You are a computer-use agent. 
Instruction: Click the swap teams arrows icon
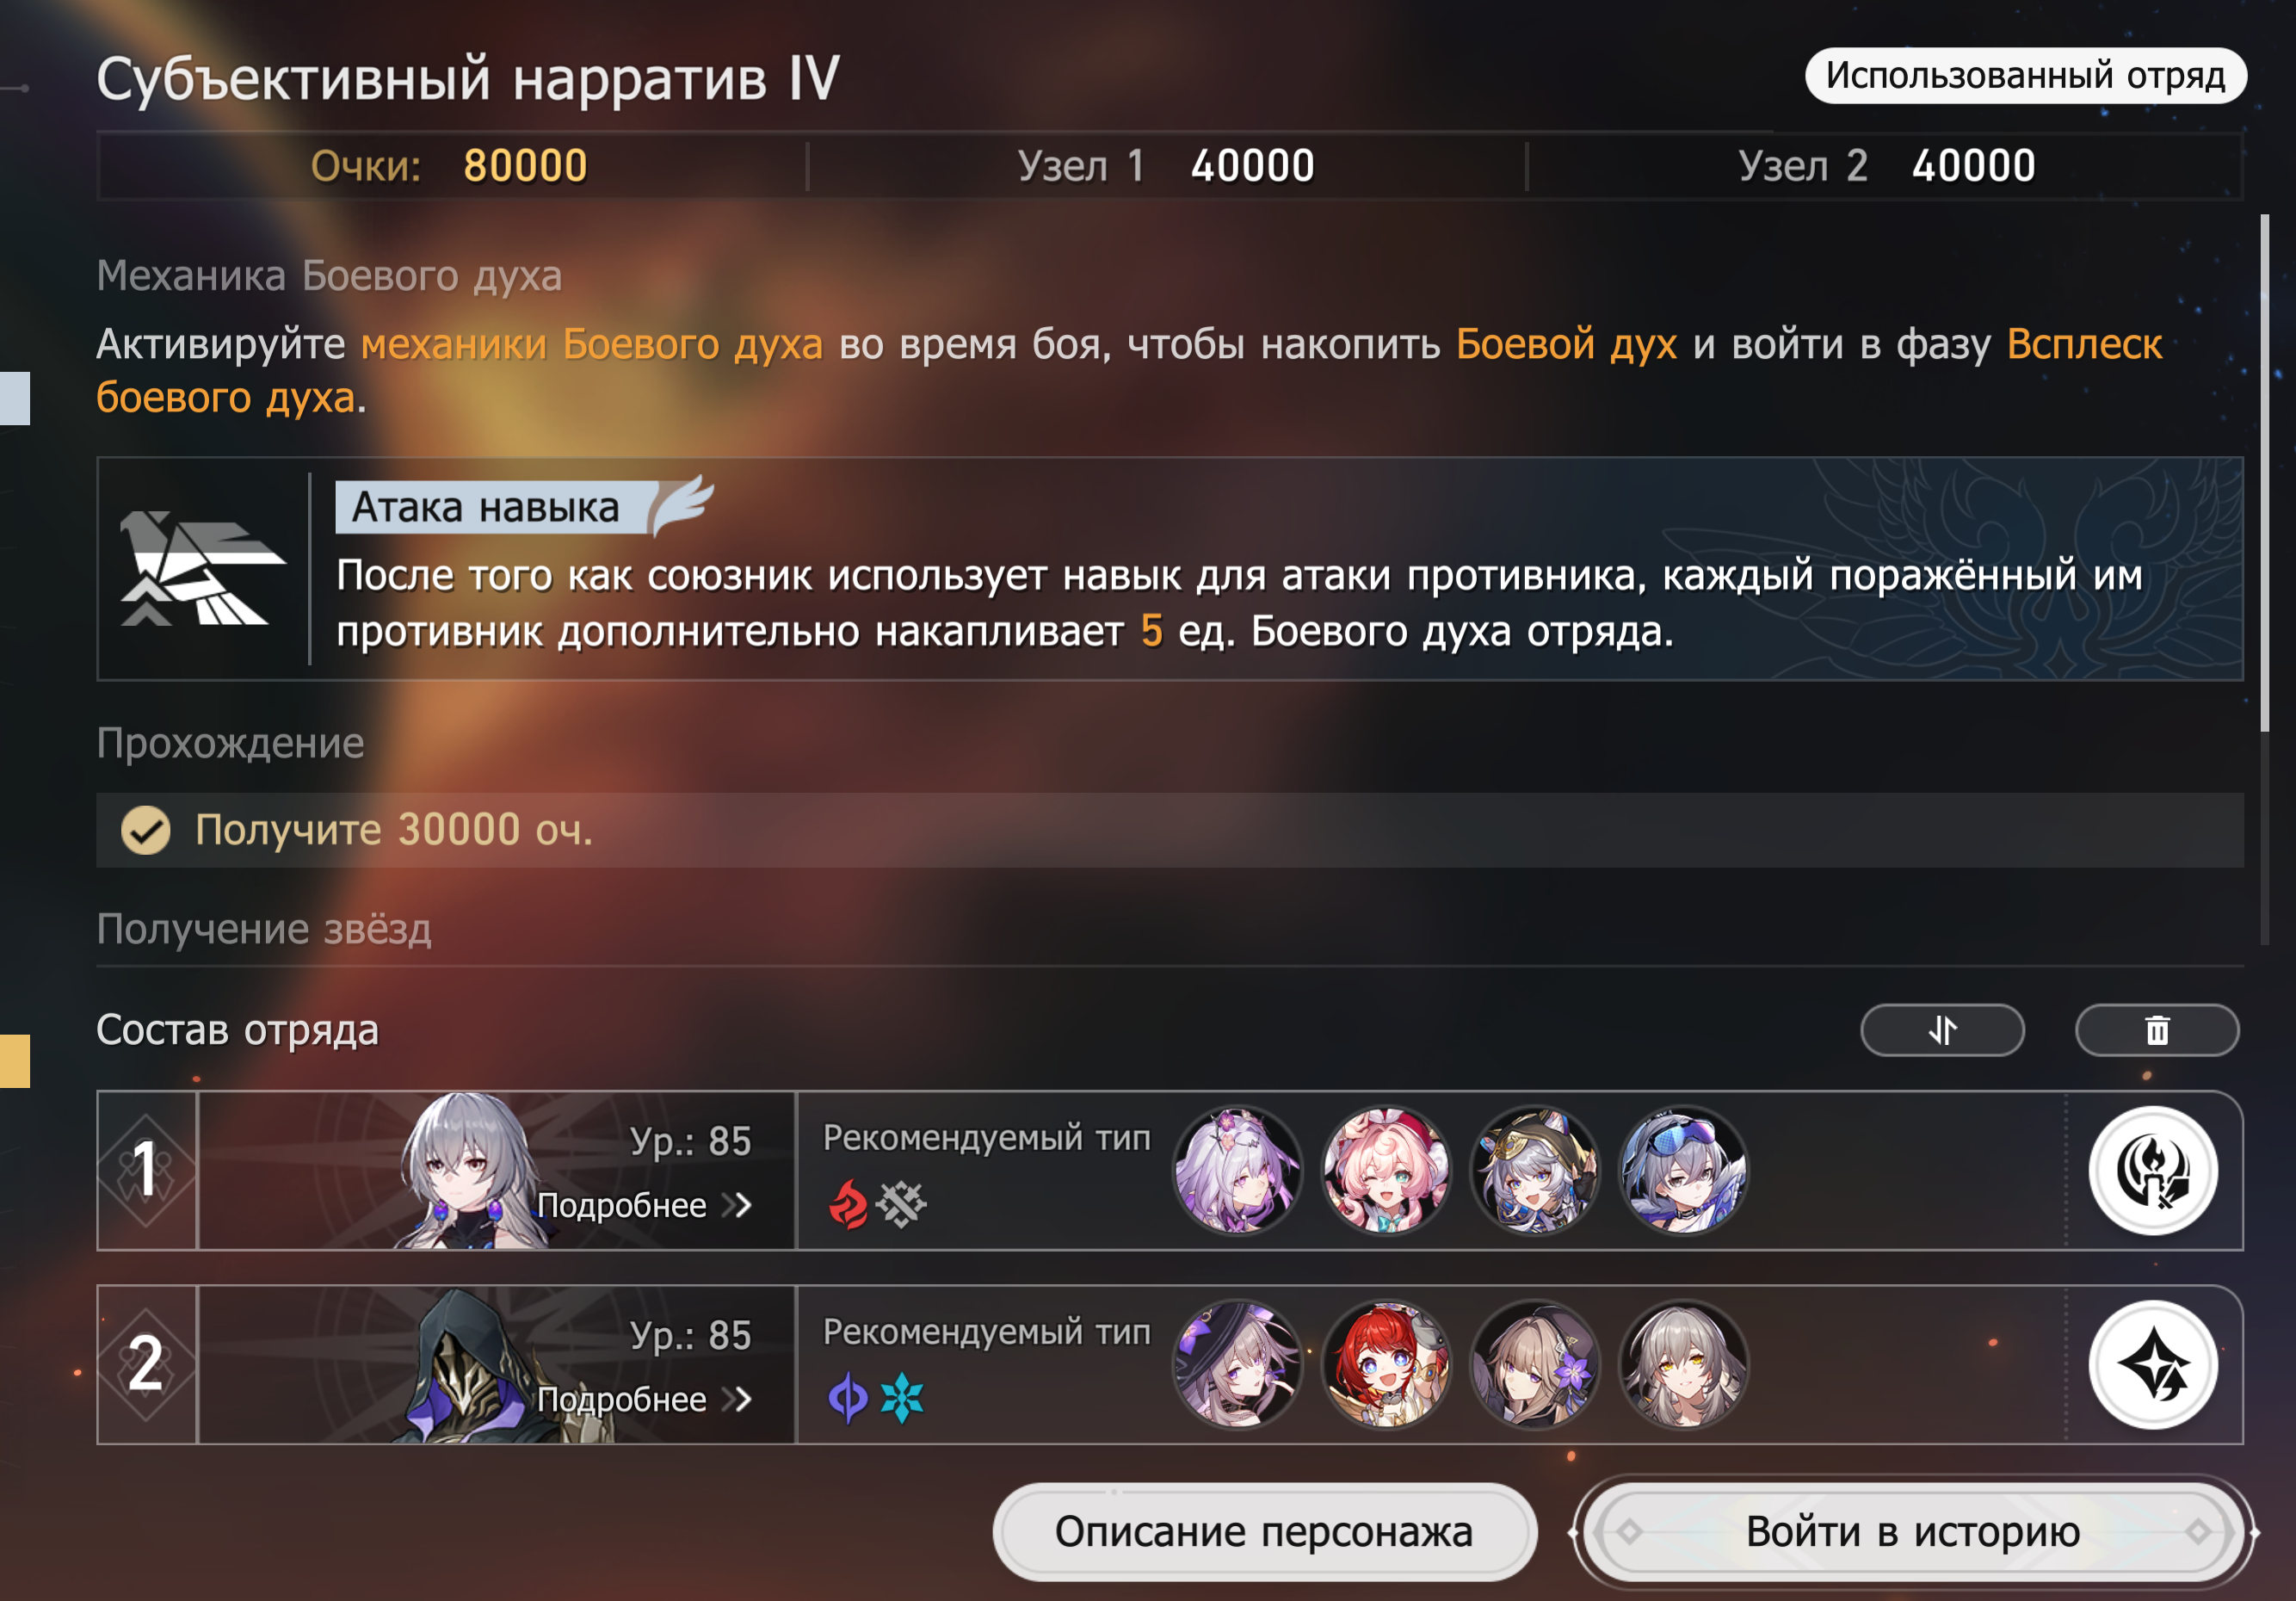tap(1942, 1030)
